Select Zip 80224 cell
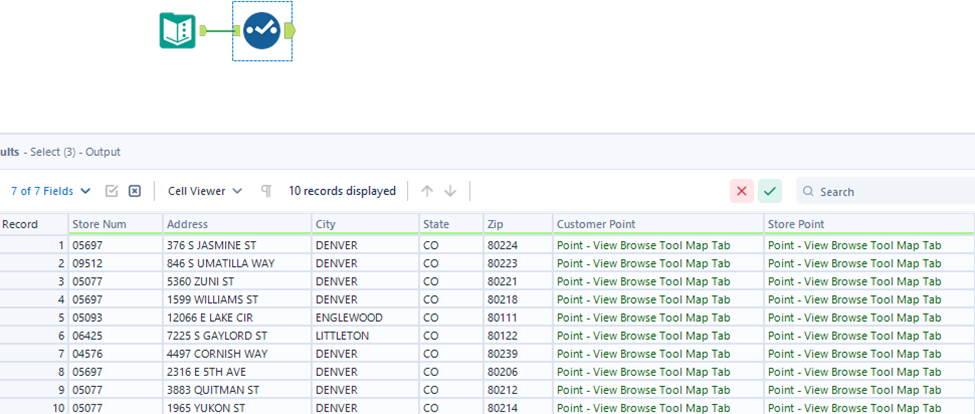The image size is (975, 414). coord(519,246)
